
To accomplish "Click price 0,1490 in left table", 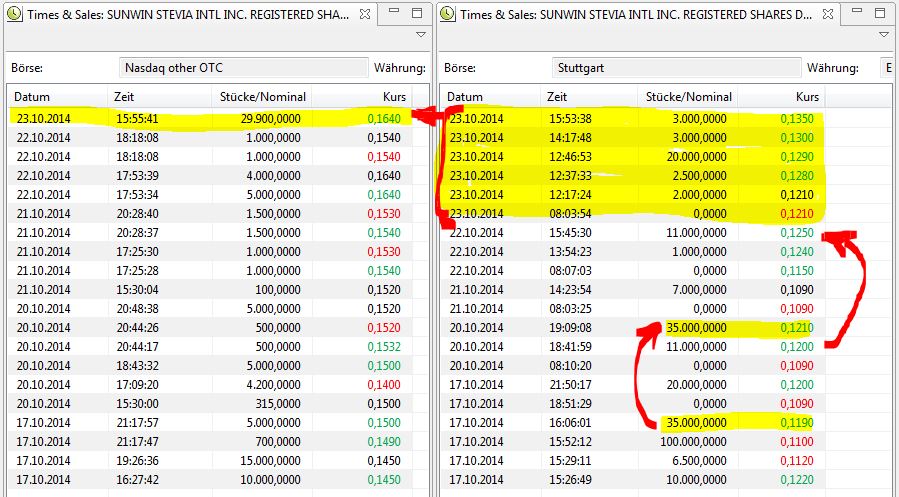I will (x=384, y=441).
